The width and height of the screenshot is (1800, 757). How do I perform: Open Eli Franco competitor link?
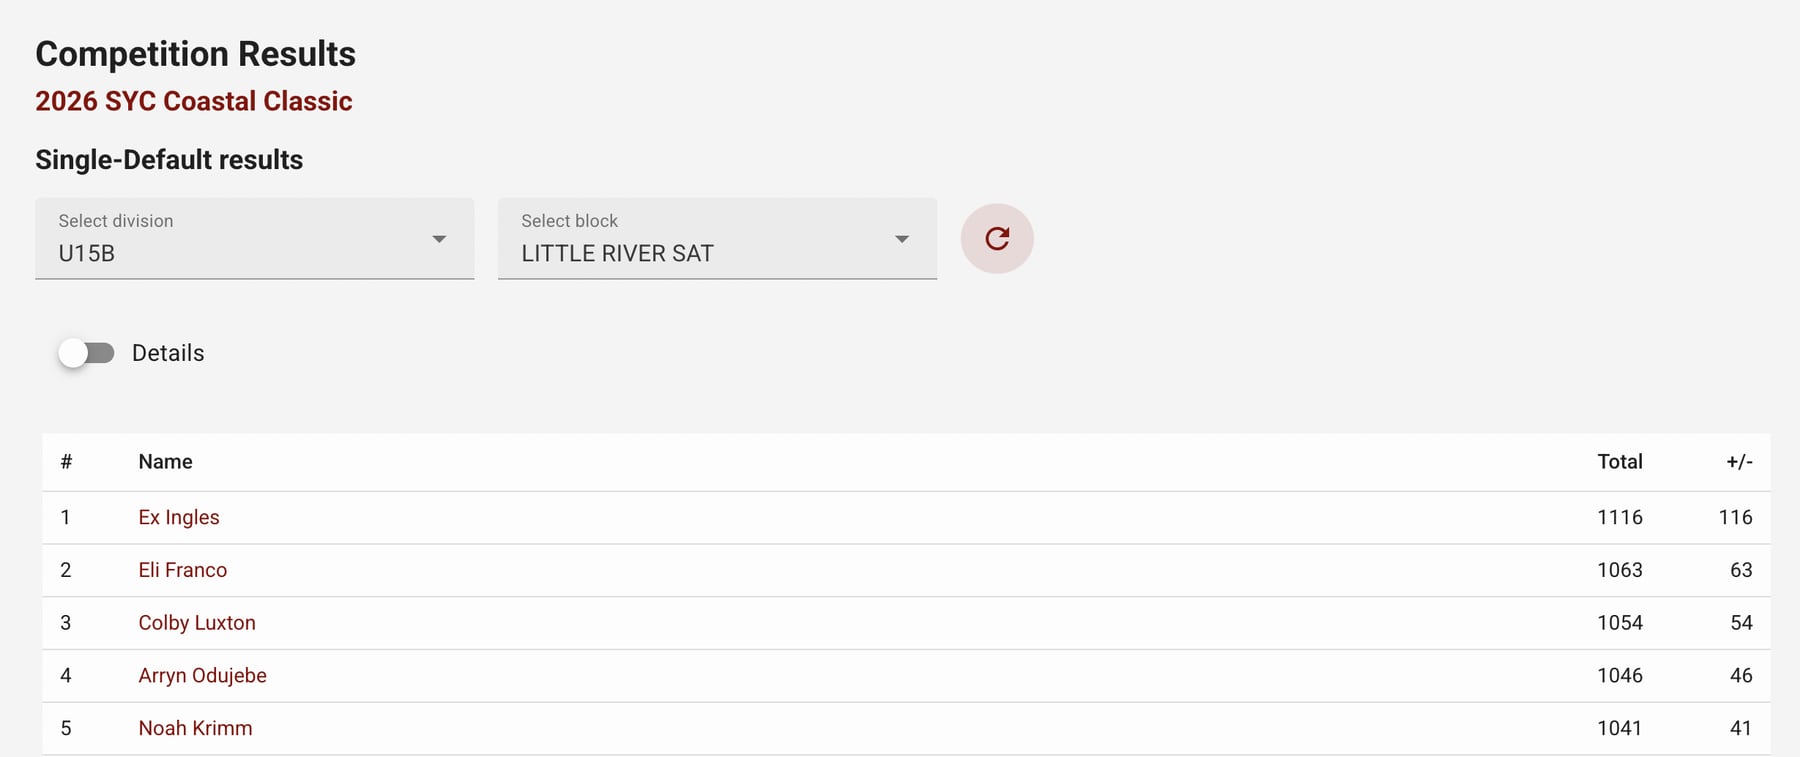183,570
